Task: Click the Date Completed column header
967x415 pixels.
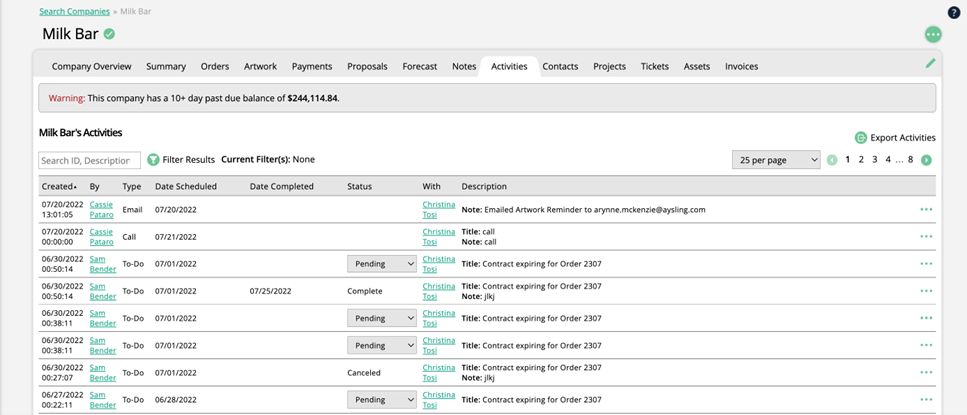Action: pyautogui.click(x=282, y=186)
